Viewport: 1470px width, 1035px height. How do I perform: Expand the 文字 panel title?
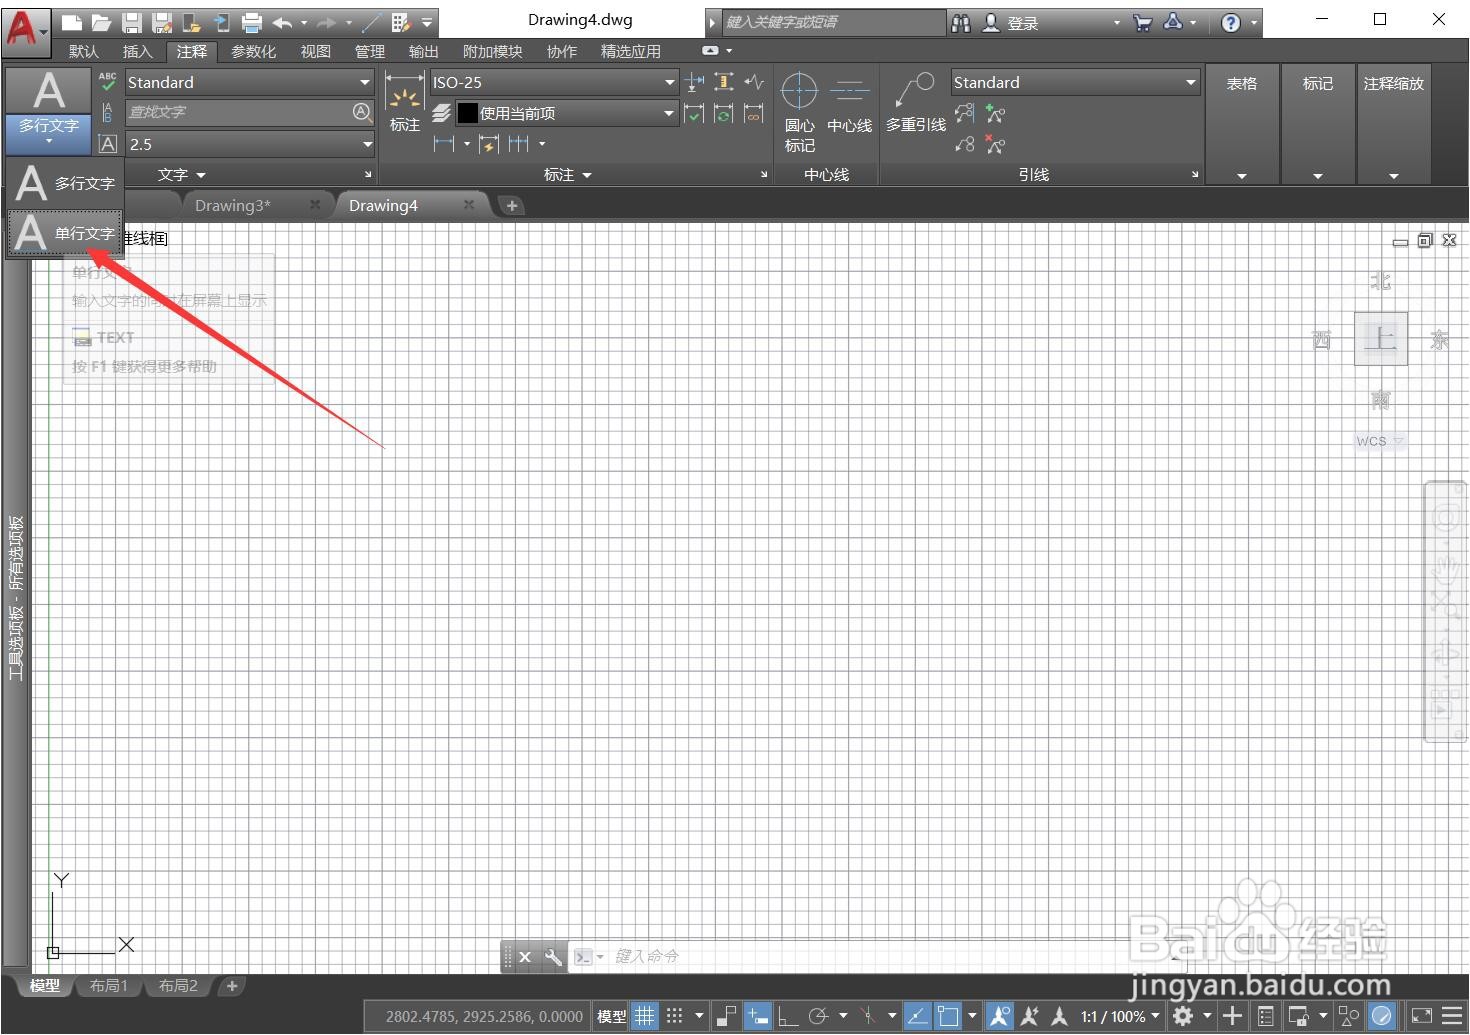(181, 174)
